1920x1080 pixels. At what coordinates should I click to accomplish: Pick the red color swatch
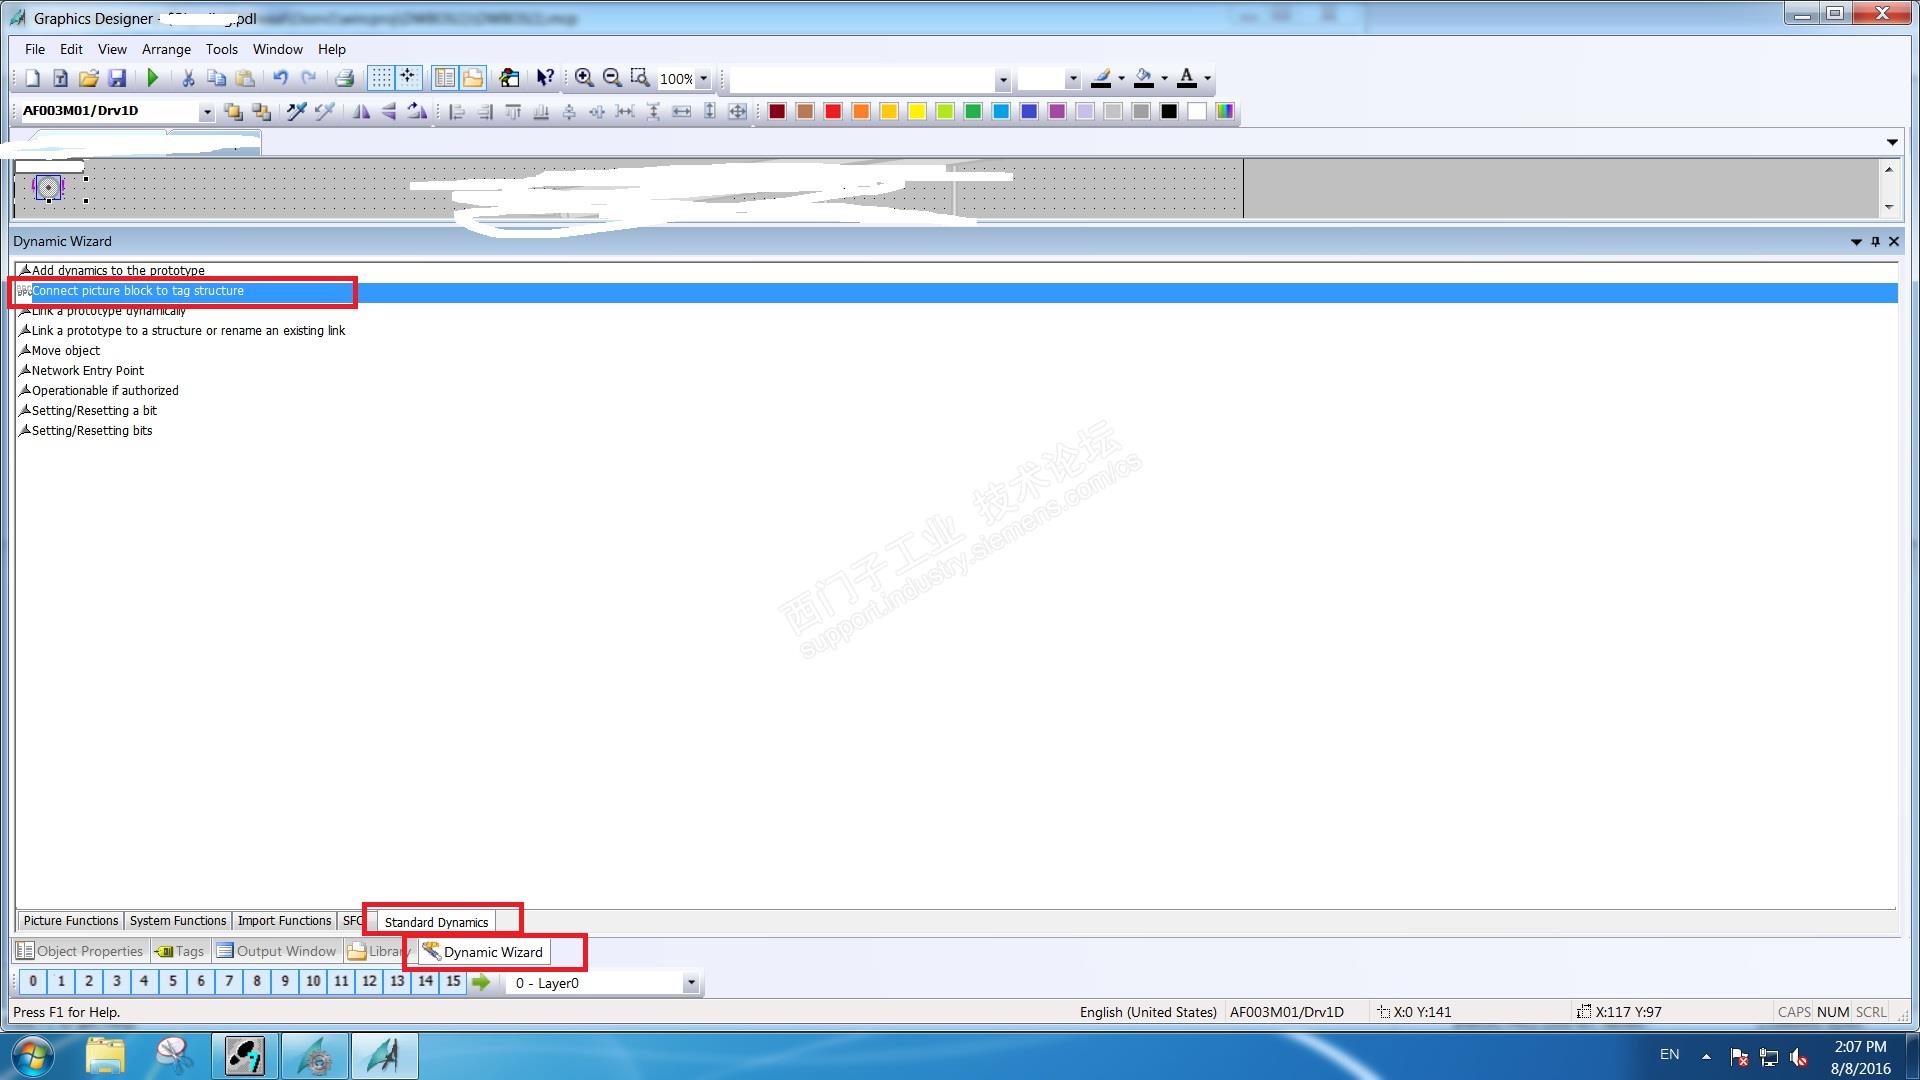(833, 111)
